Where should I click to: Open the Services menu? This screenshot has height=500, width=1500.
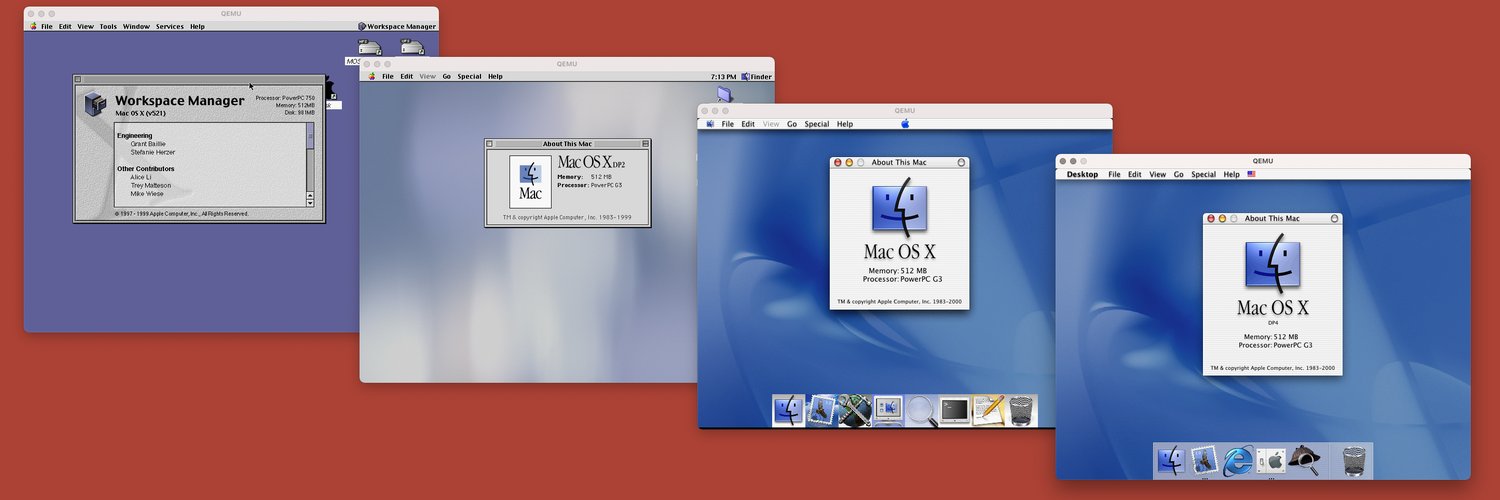tap(169, 26)
